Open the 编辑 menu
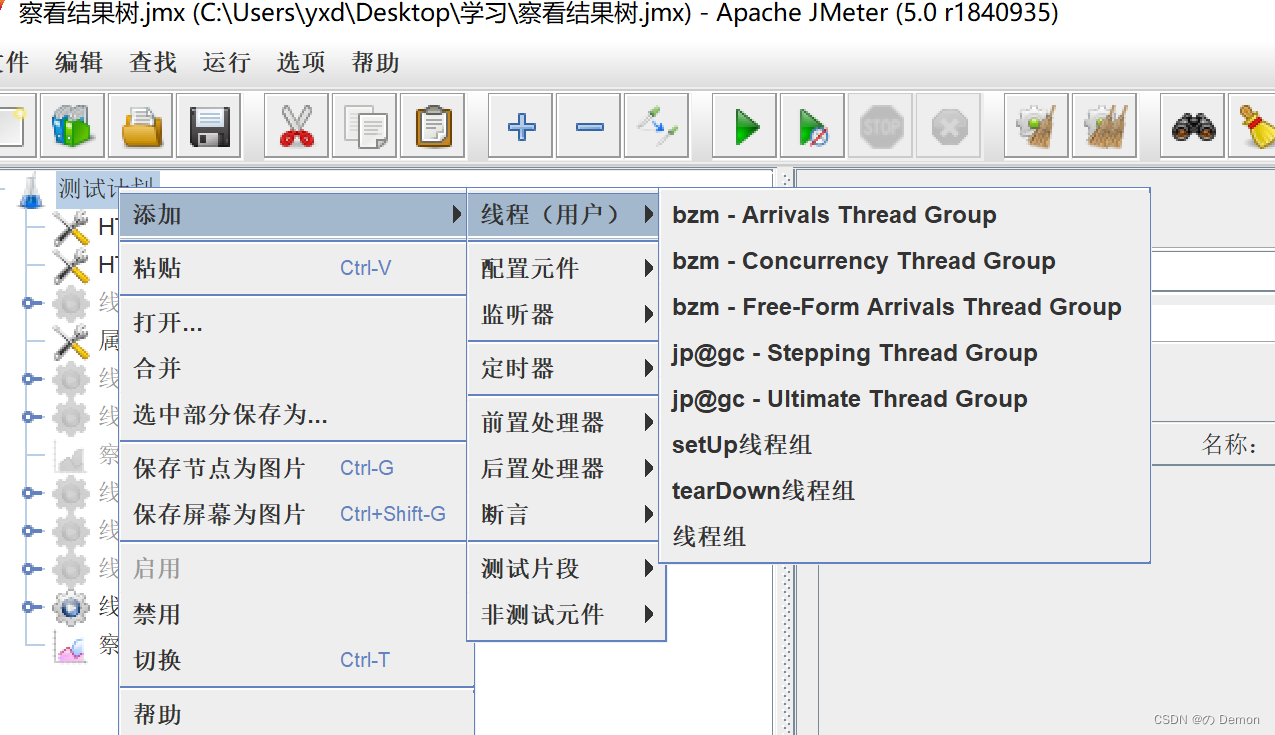The image size is (1275, 735). 79,62
